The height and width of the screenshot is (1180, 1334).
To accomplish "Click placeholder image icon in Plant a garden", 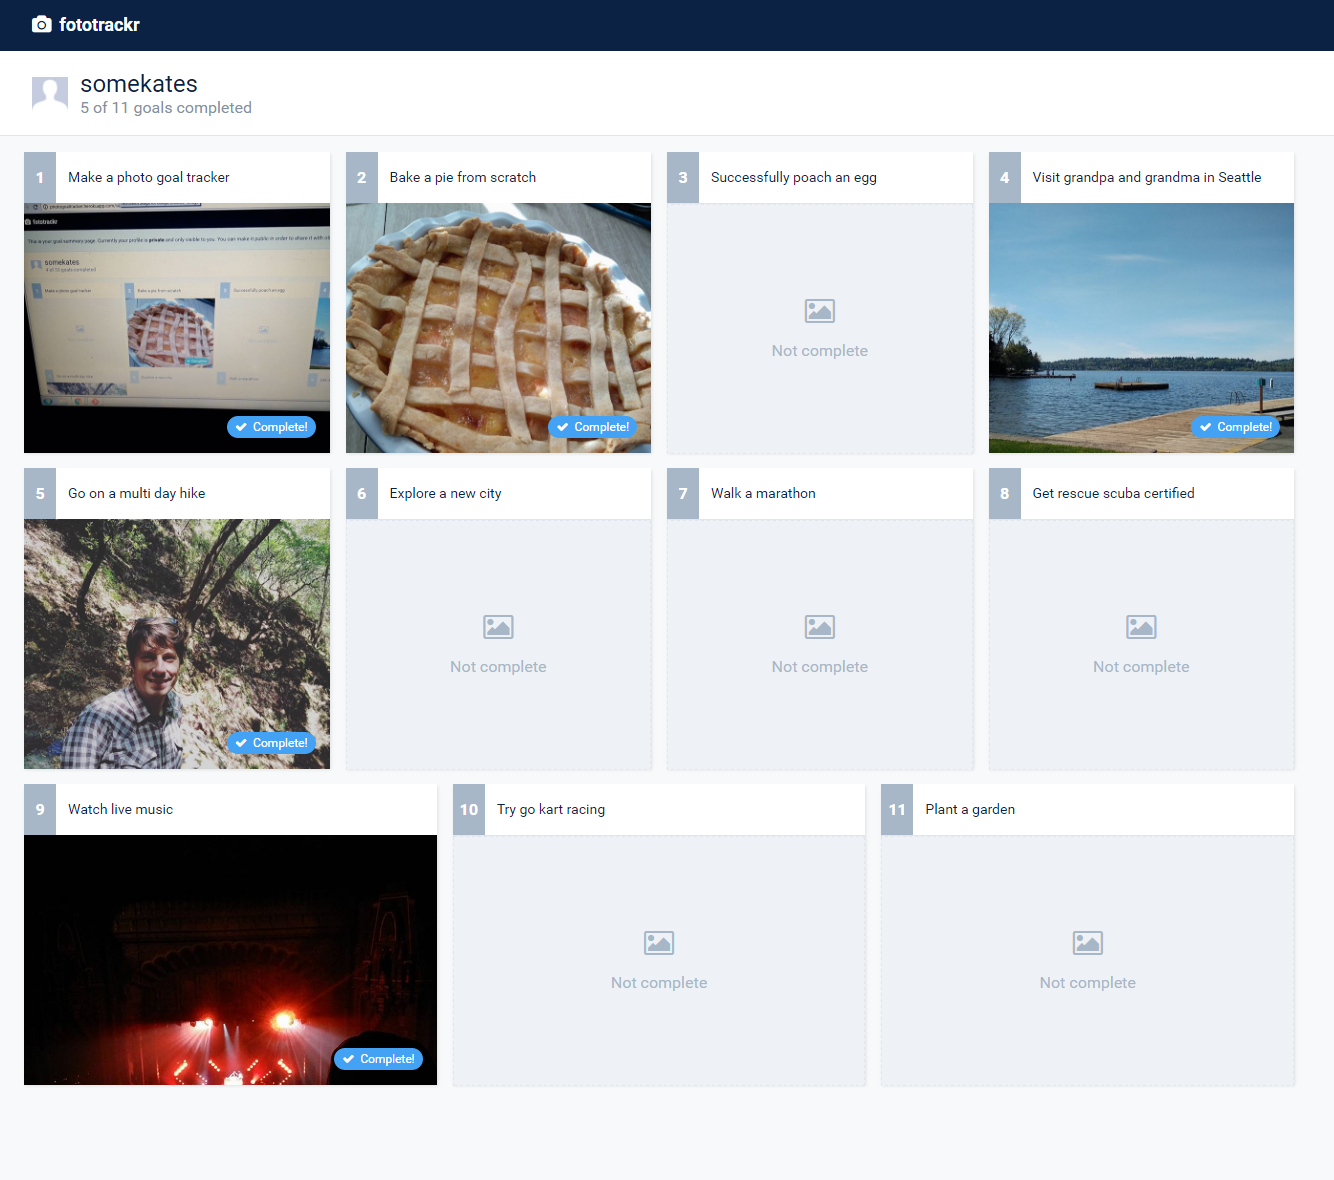I will pos(1087,943).
